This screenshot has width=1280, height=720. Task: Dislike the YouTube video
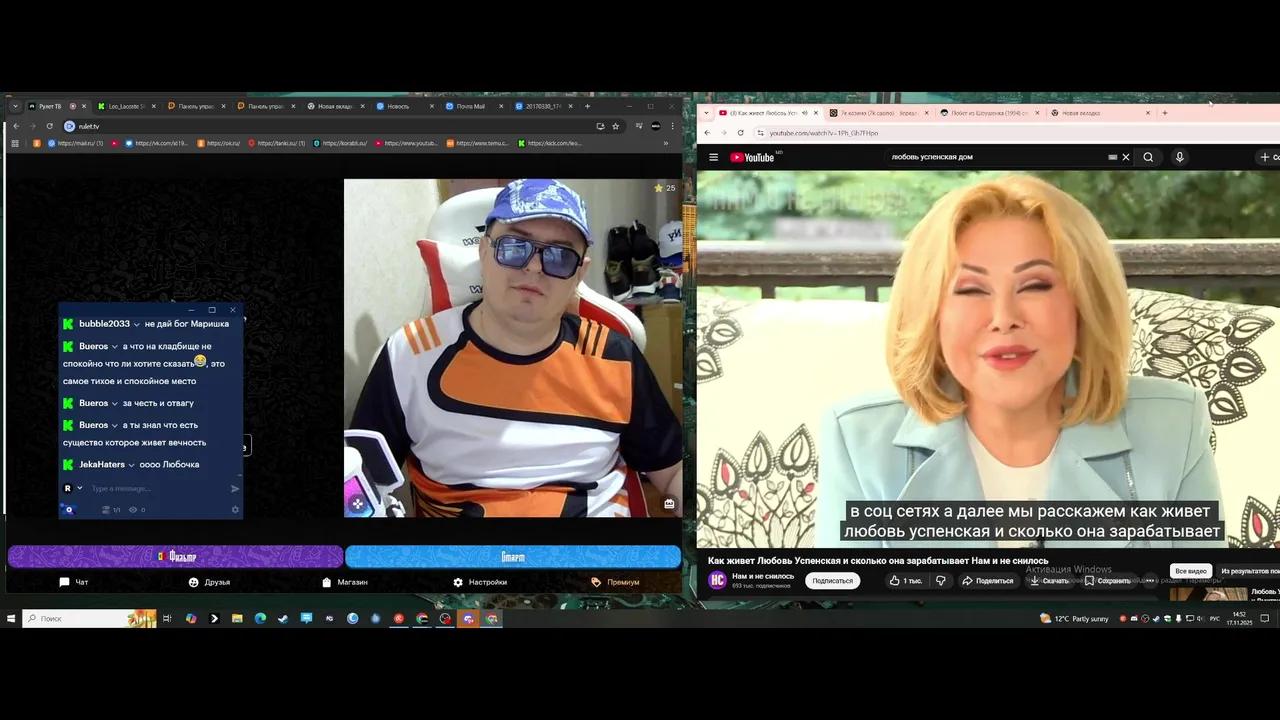coord(940,581)
